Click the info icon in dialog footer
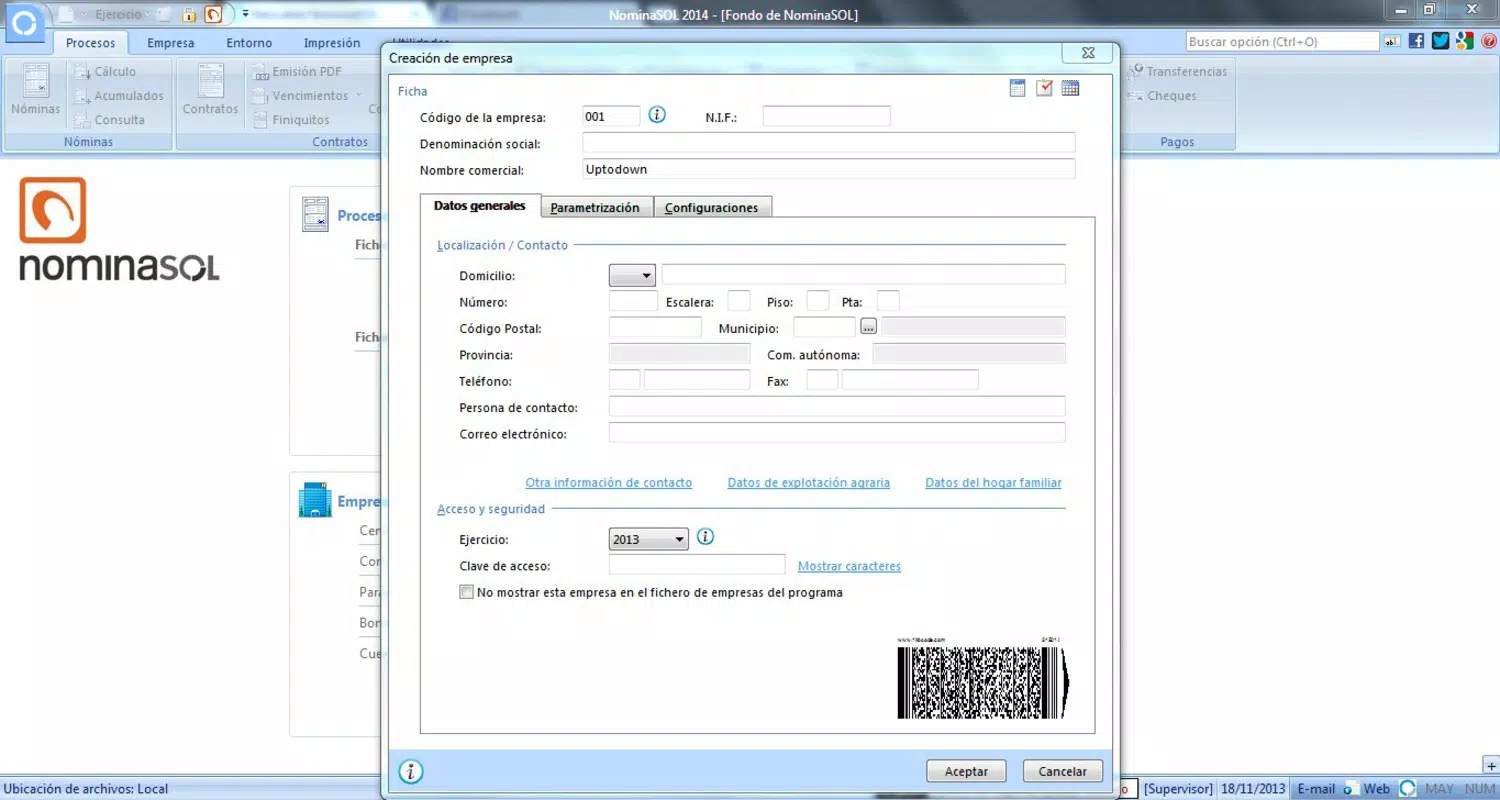This screenshot has width=1500, height=800. click(x=411, y=771)
